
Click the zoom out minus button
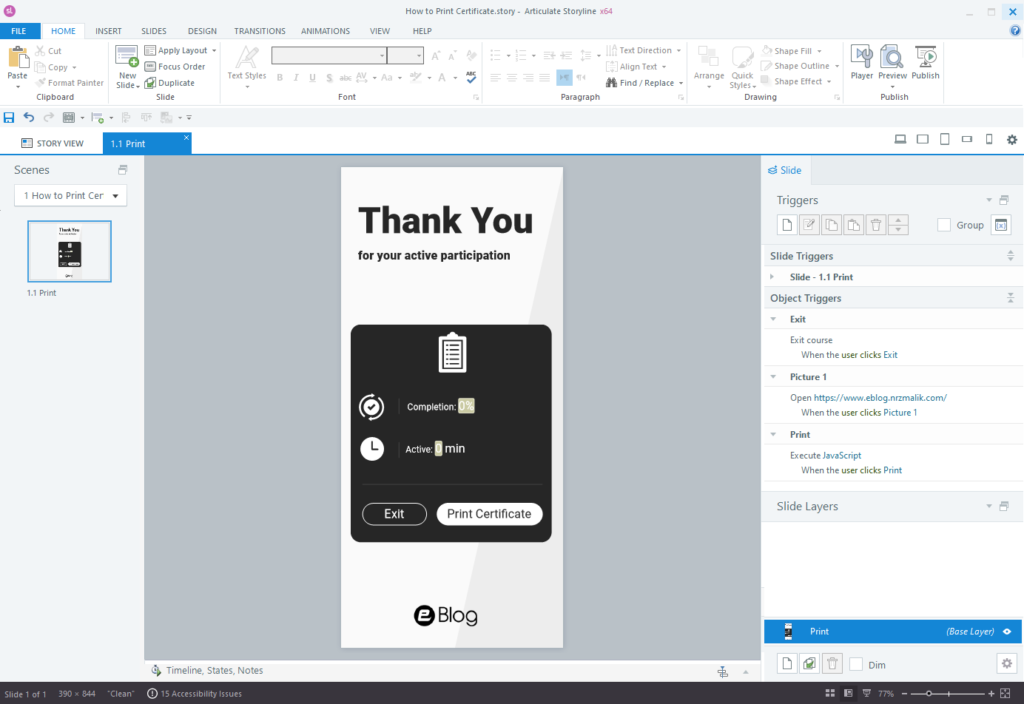904,694
